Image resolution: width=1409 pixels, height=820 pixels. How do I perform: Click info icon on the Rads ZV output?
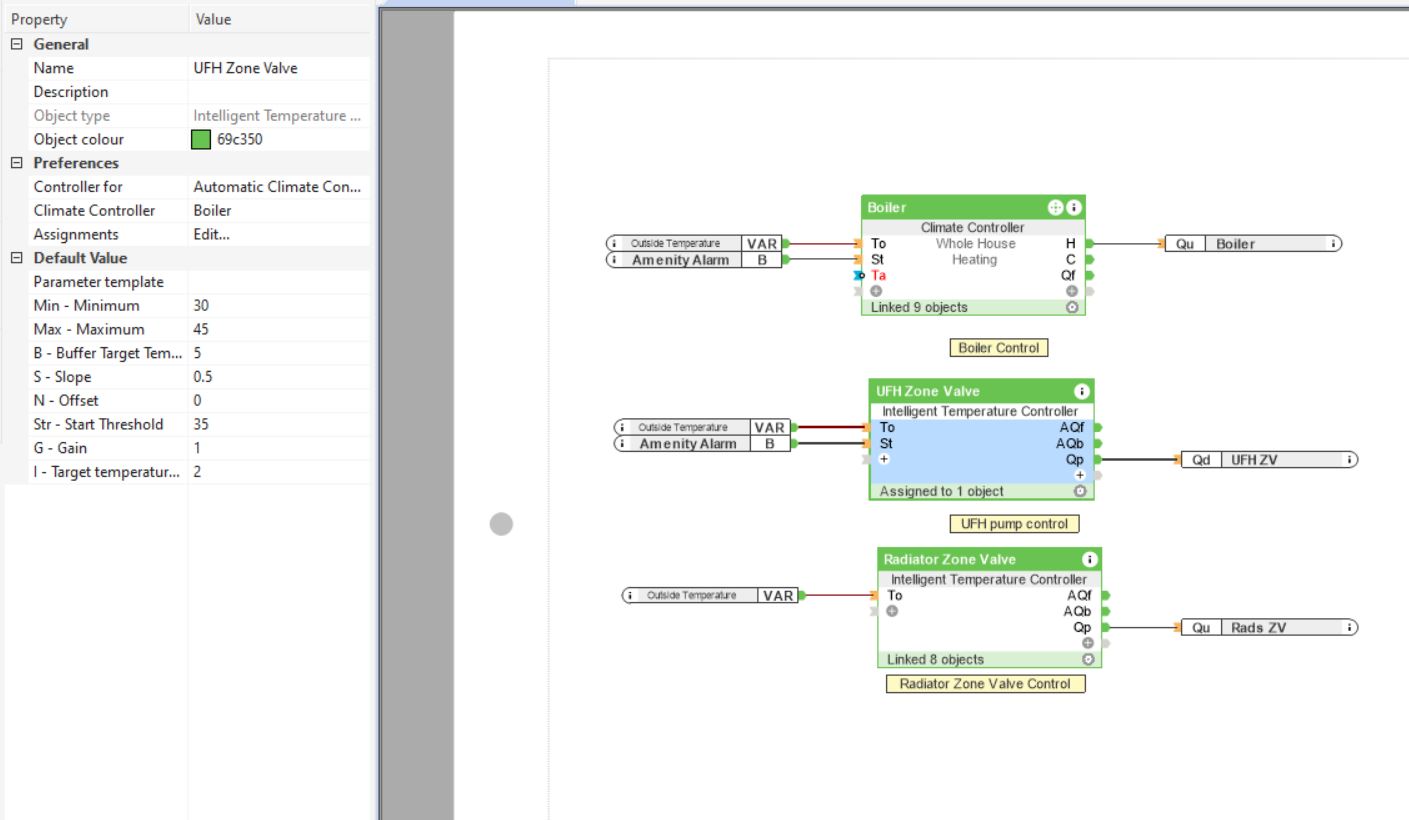[1350, 628]
